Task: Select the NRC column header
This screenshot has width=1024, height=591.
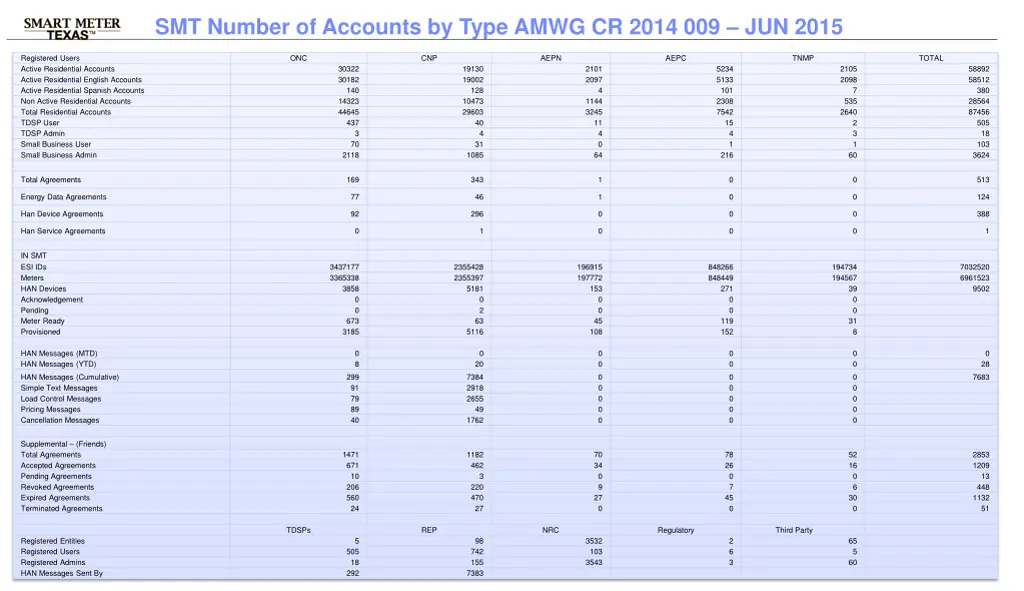Action: pos(551,530)
